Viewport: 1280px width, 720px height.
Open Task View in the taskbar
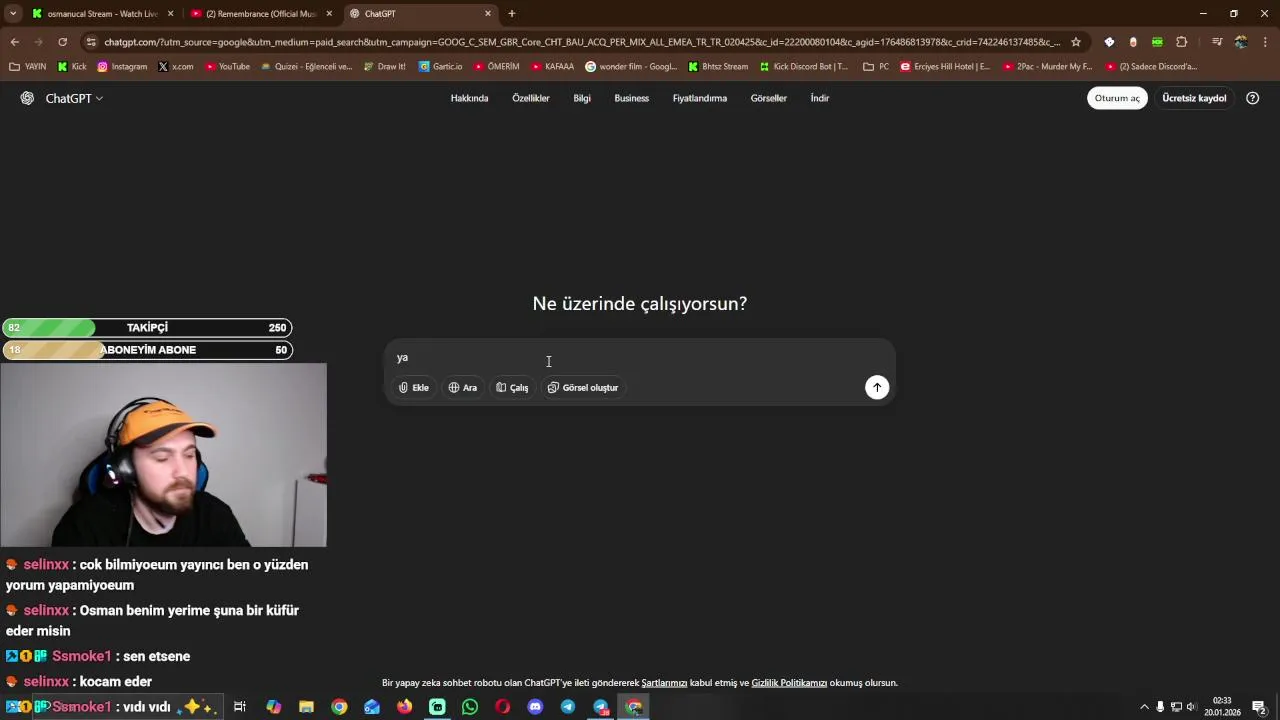point(240,707)
